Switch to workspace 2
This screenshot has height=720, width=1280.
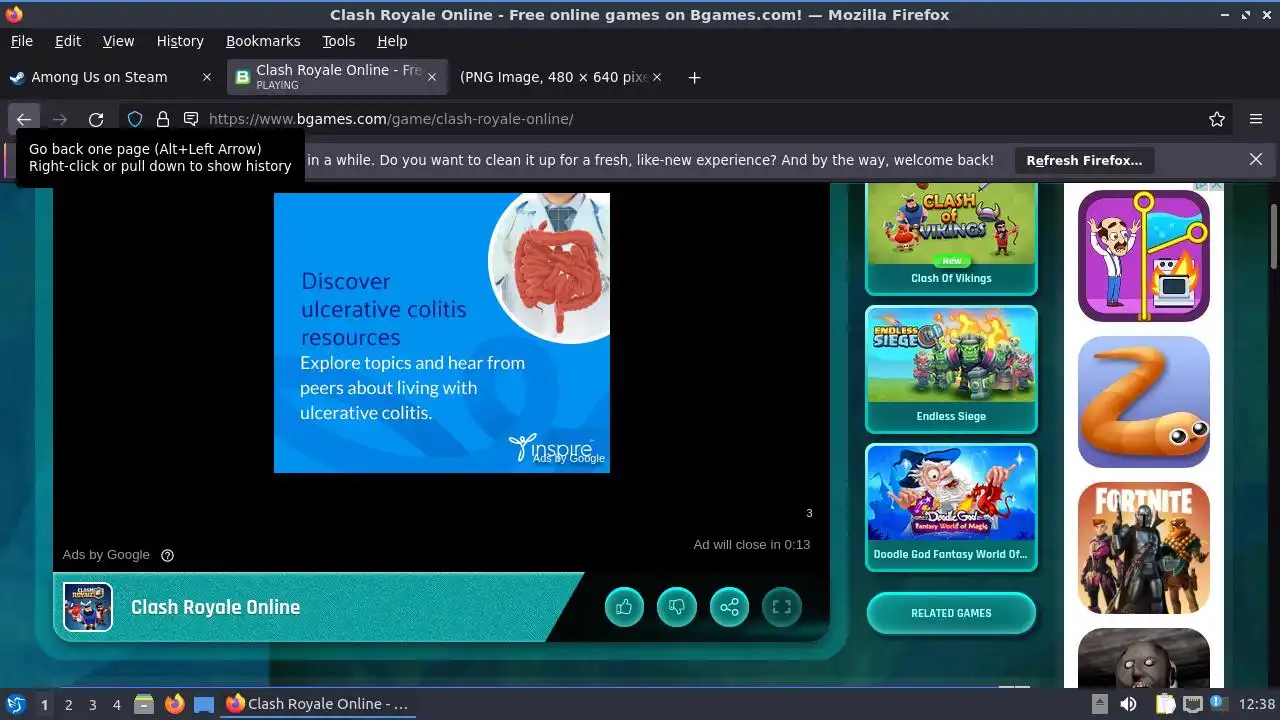point(68,704)
